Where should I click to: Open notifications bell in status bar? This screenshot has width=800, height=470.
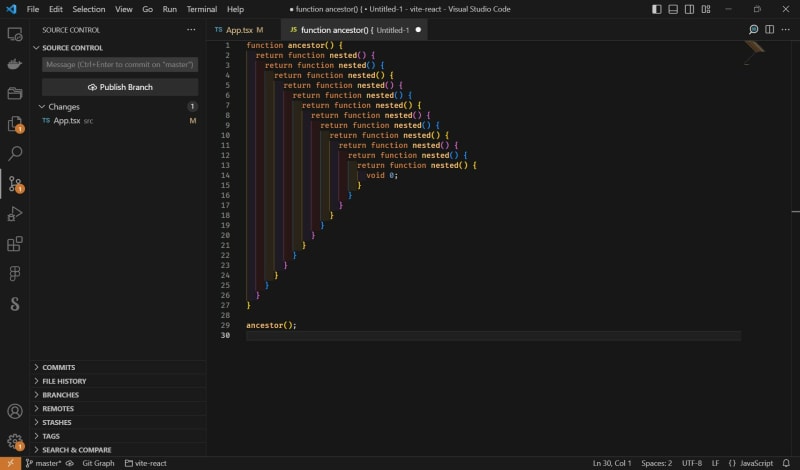(786, 463)
